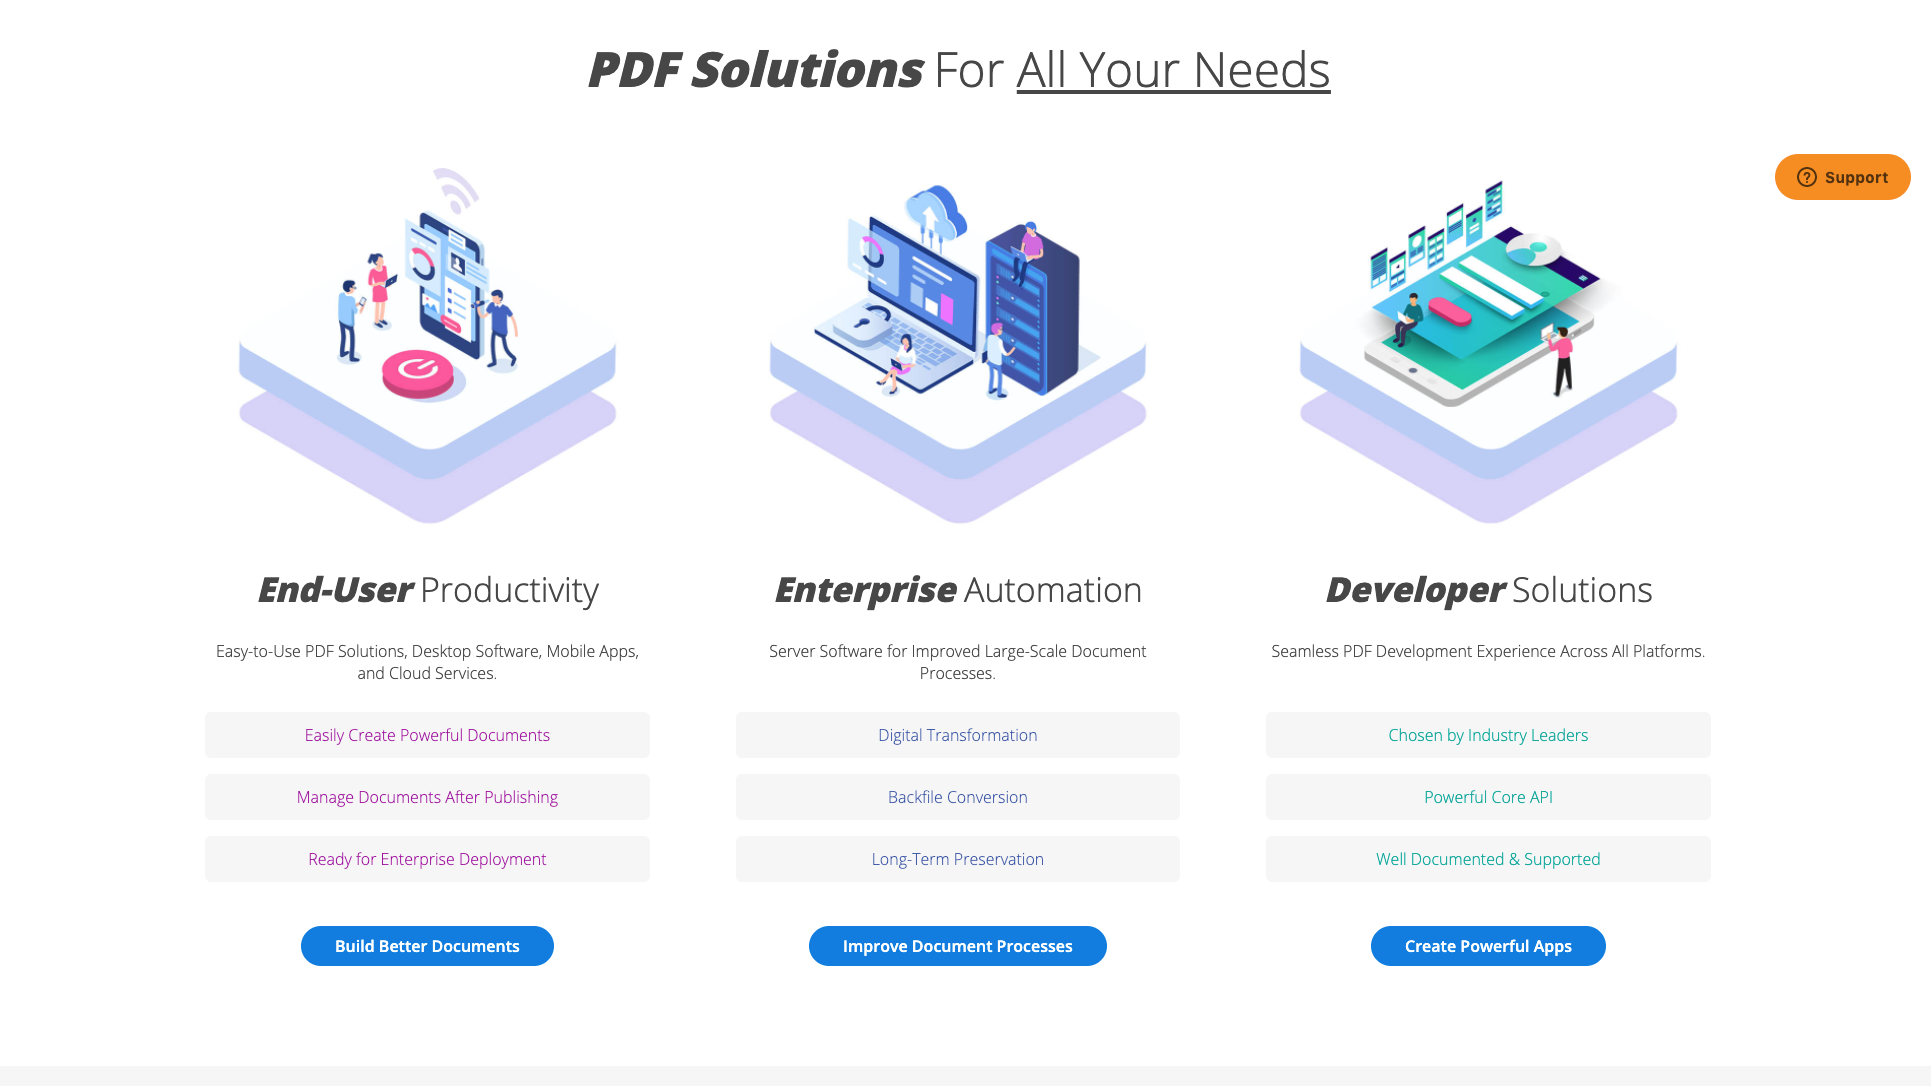The width and height of the screenshot is (1931, 1086).
Task: Expand the Digital Transformation section
Action: tap(958, 735)
